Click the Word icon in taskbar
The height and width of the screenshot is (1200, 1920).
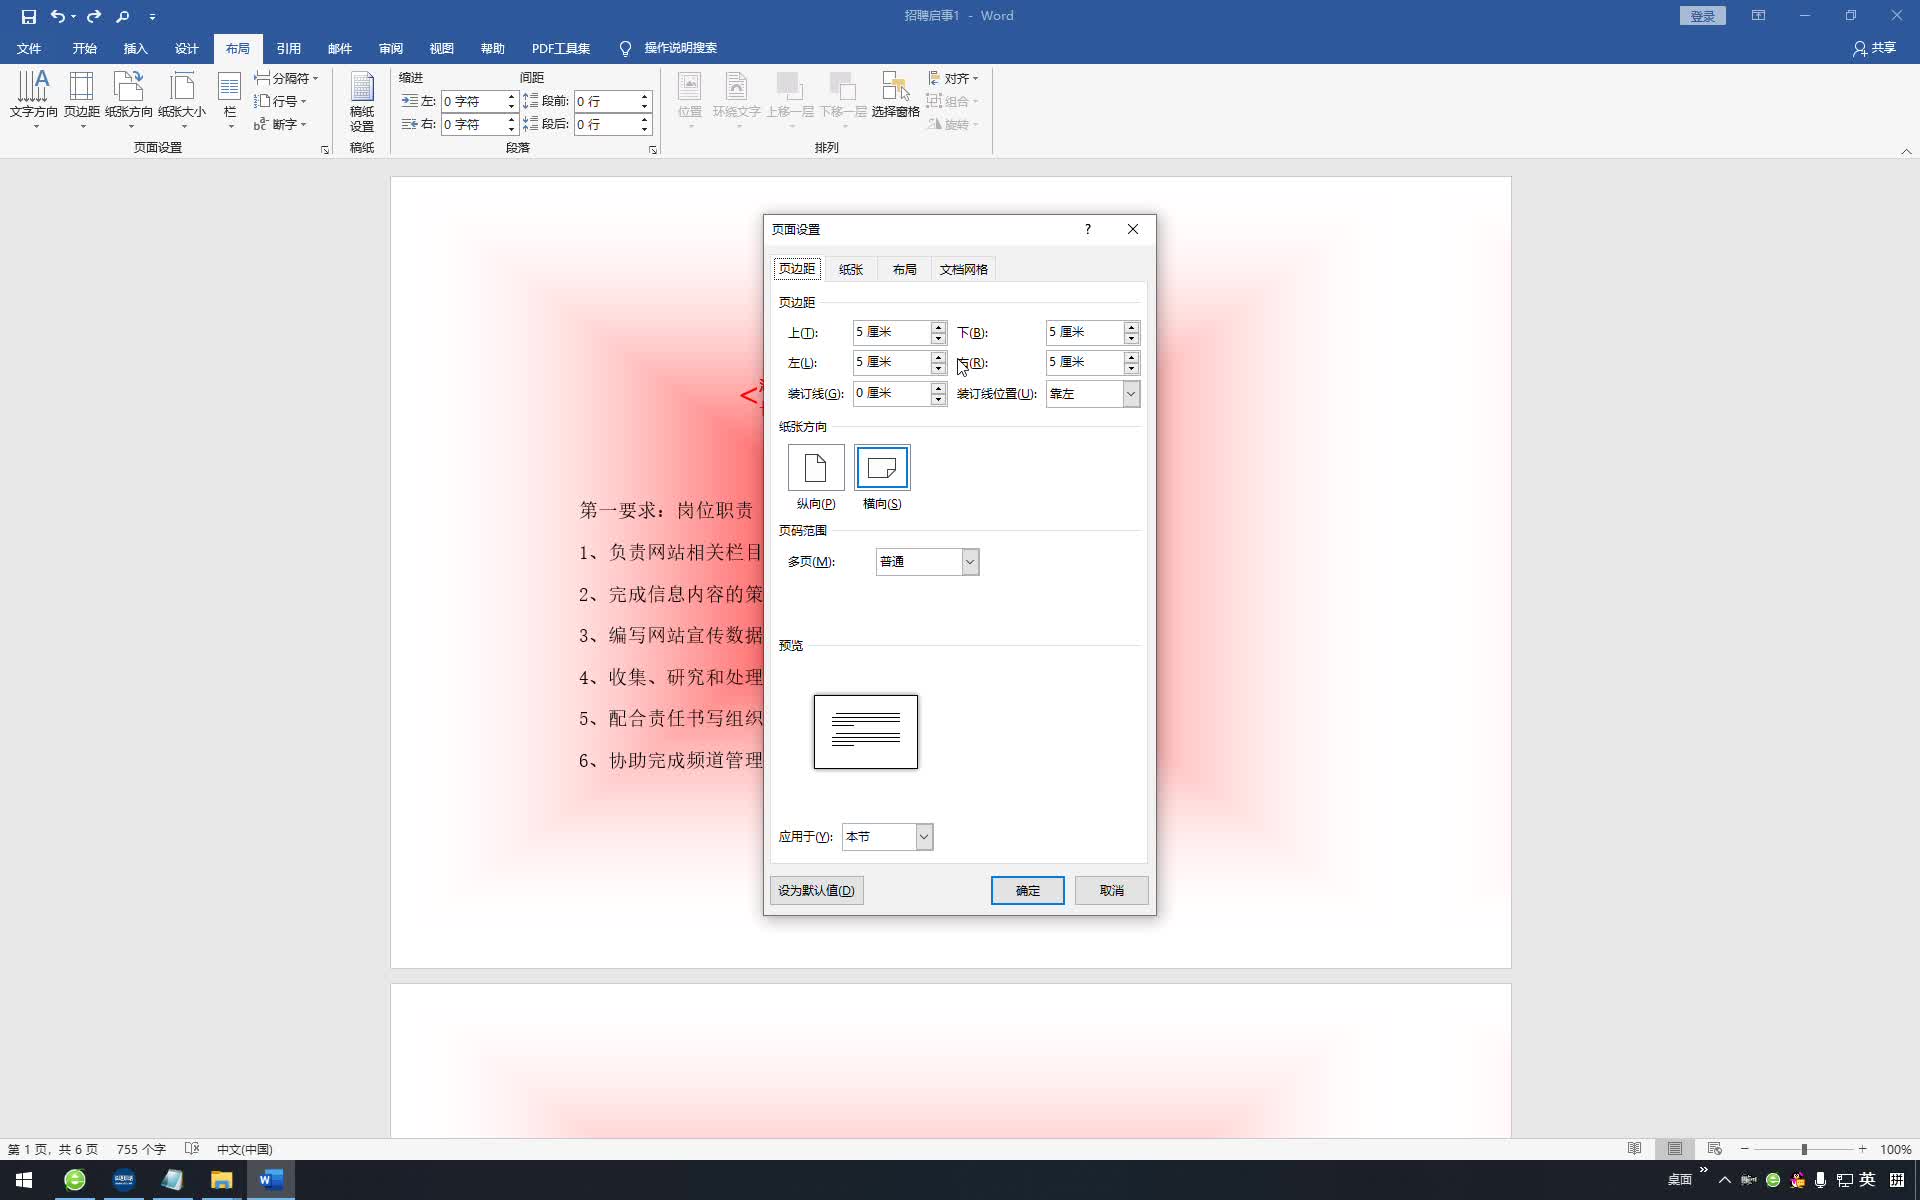[270, 1180]
